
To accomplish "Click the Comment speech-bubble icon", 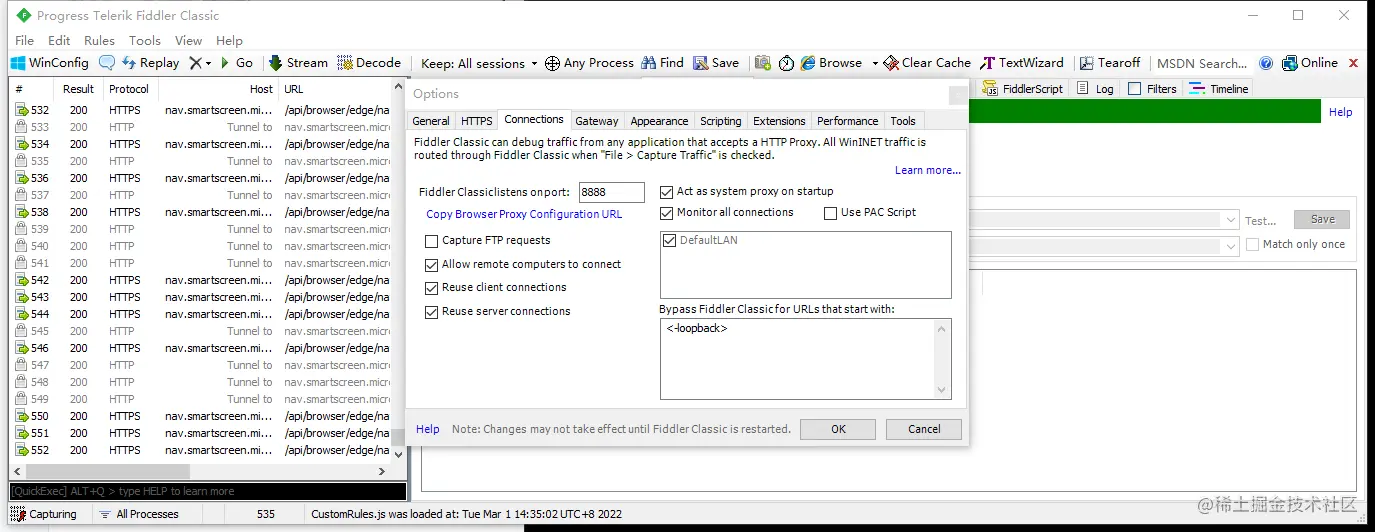I will (107, 62).
